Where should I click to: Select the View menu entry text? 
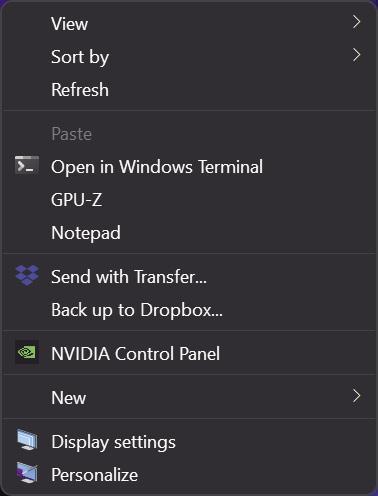(69, 24)
